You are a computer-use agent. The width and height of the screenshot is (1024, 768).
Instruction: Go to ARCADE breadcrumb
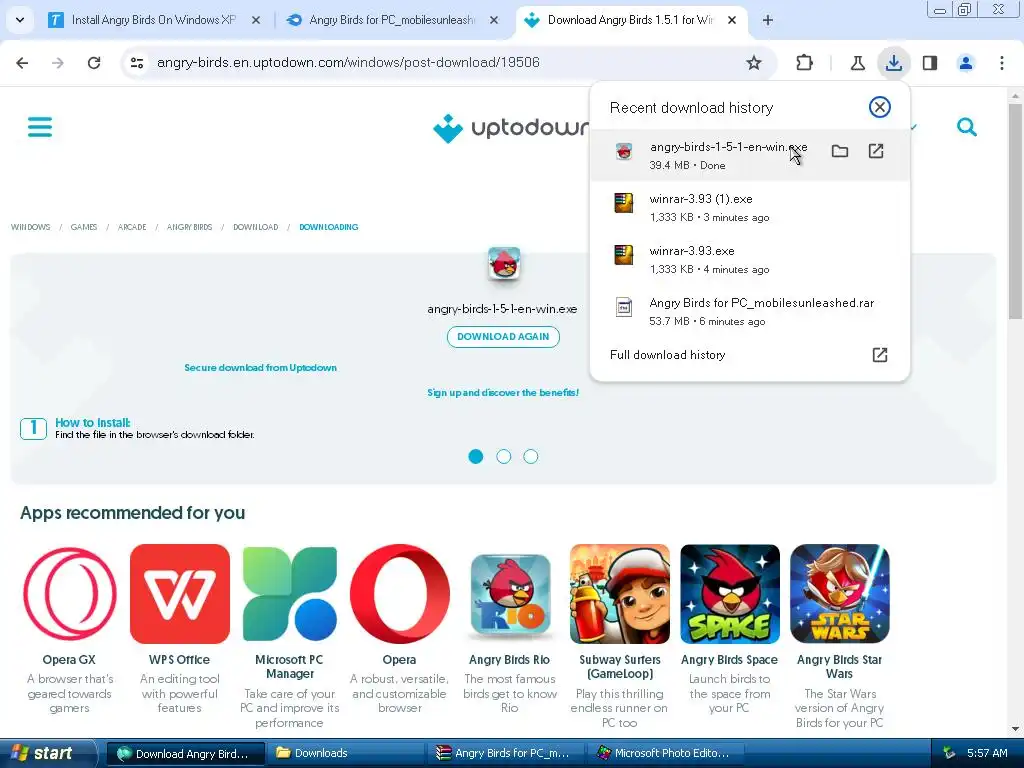pyautogui.click(x=132, y=227)
